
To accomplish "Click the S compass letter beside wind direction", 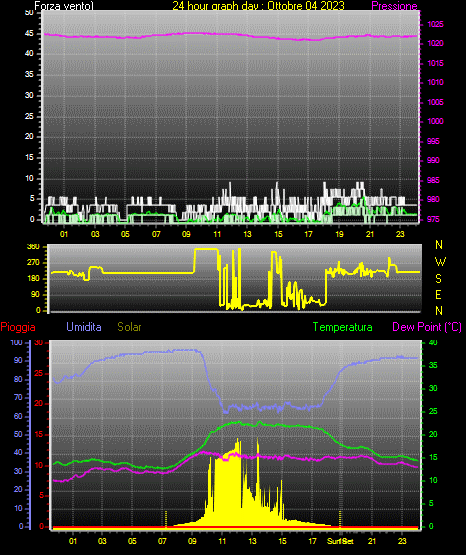I will 438,279.
